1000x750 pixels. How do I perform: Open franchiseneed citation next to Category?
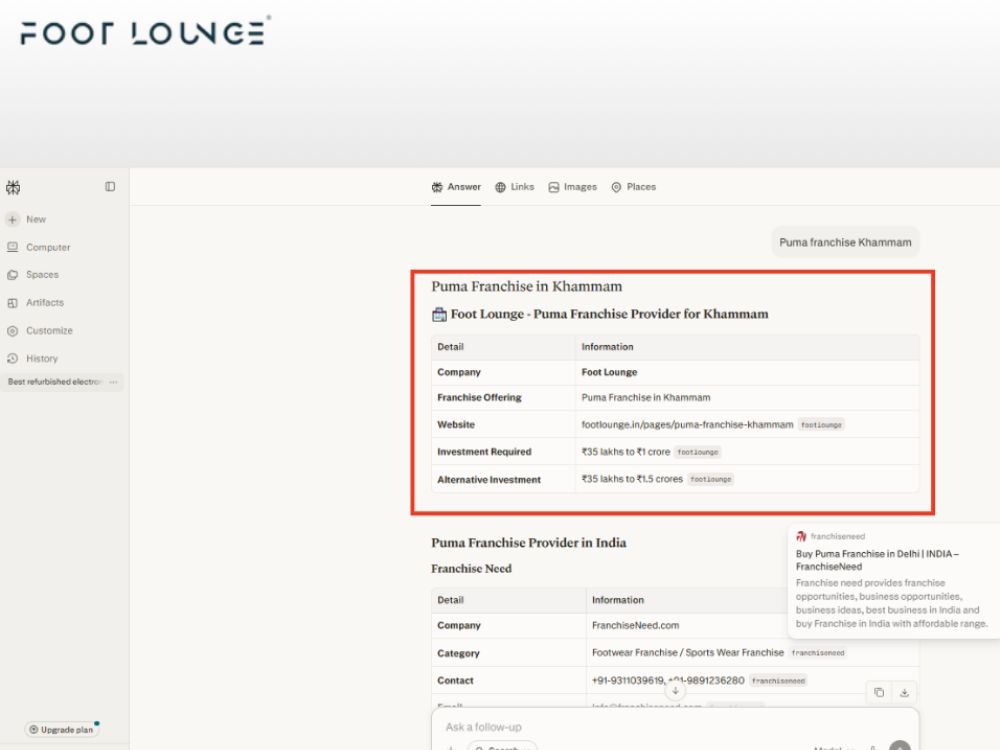pos(818,653)
